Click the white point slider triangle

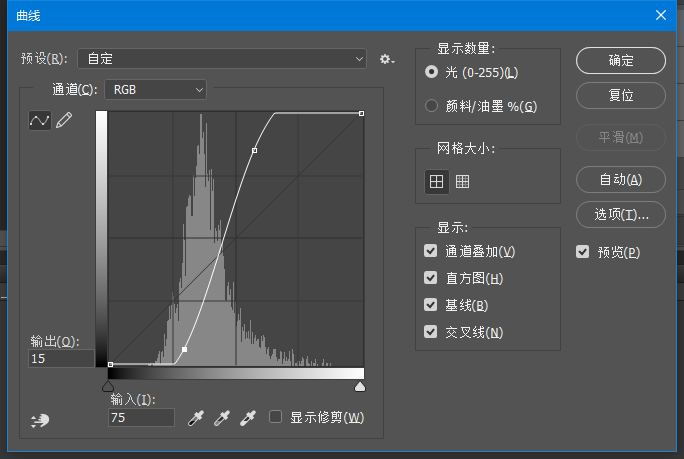click(360, 386)
